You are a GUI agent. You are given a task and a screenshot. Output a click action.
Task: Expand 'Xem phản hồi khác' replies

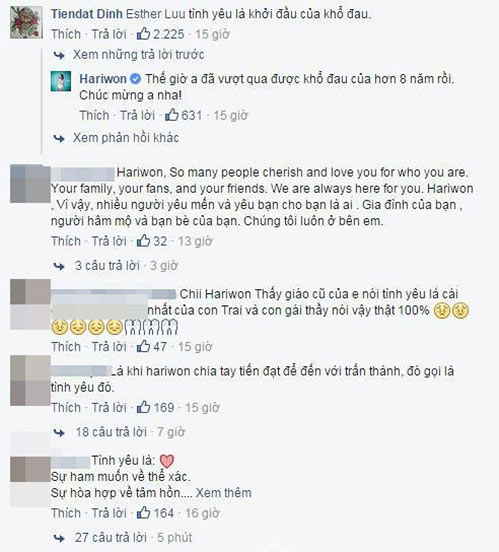click(126, 138)
